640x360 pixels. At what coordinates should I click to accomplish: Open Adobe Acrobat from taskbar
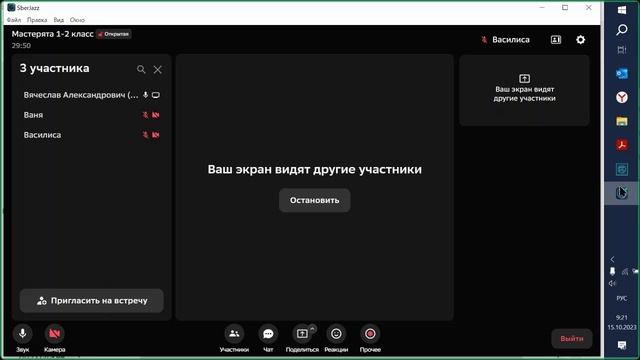622,144
